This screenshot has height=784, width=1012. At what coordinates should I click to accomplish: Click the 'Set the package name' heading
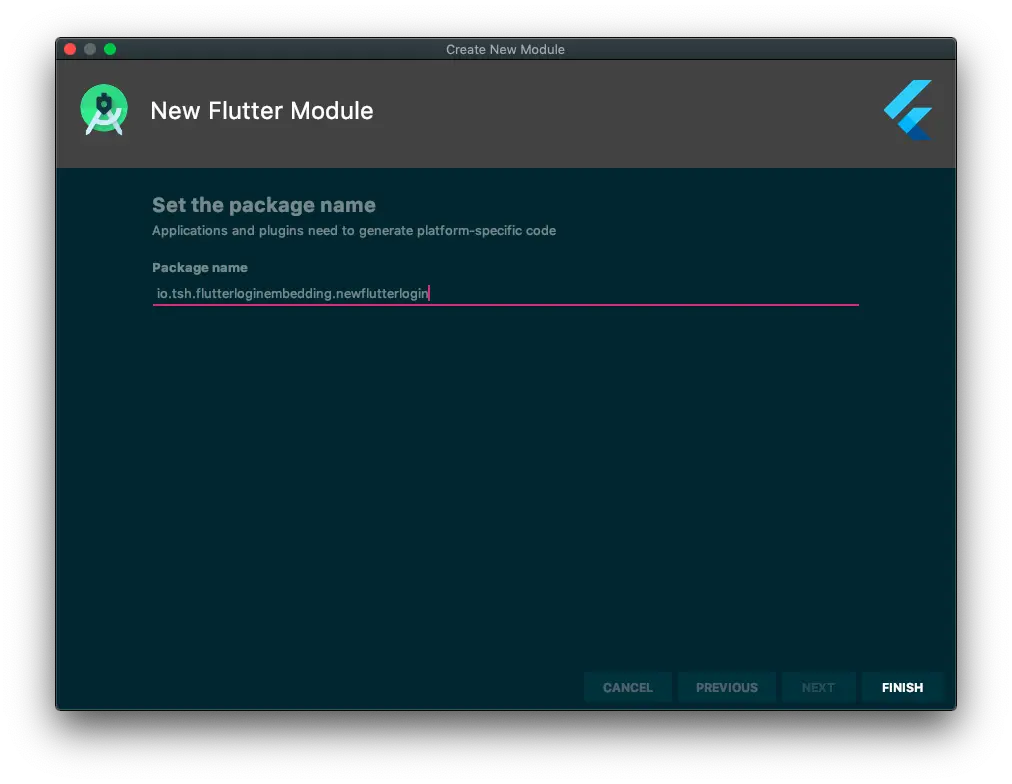263,205
